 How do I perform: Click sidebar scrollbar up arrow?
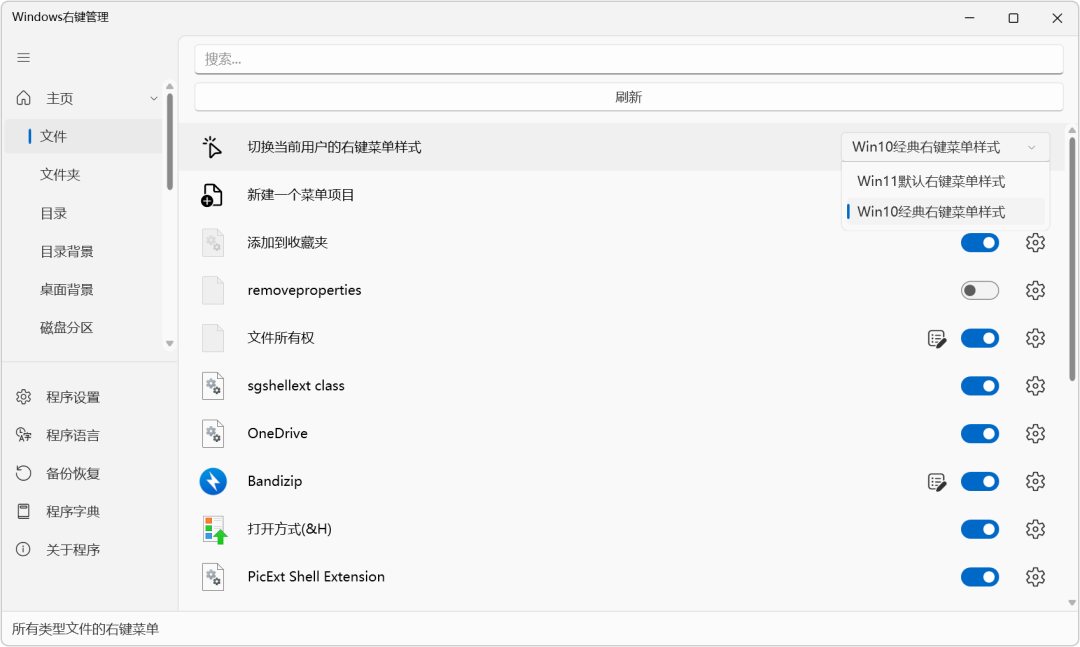[169, 87]
